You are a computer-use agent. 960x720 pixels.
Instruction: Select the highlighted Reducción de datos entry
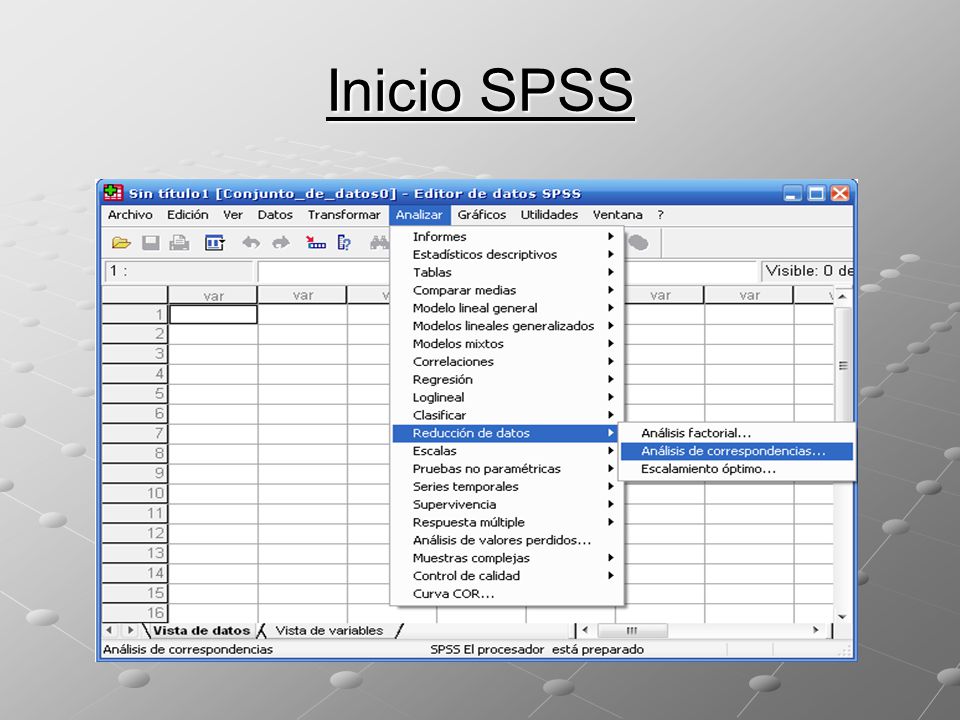pyautogui.click(x=507, y=433)
